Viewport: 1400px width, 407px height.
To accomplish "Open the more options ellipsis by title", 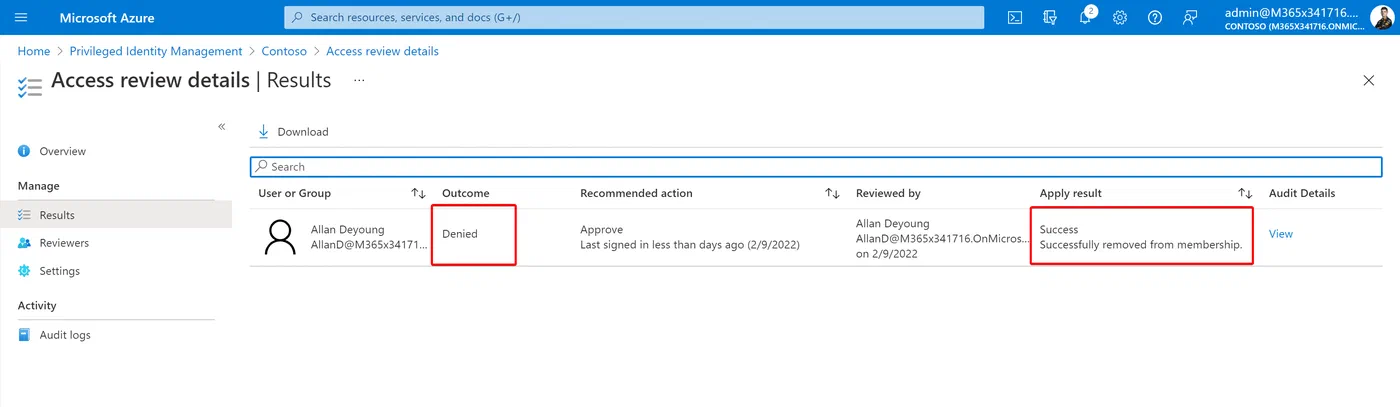I will click(x=359, y=79).
